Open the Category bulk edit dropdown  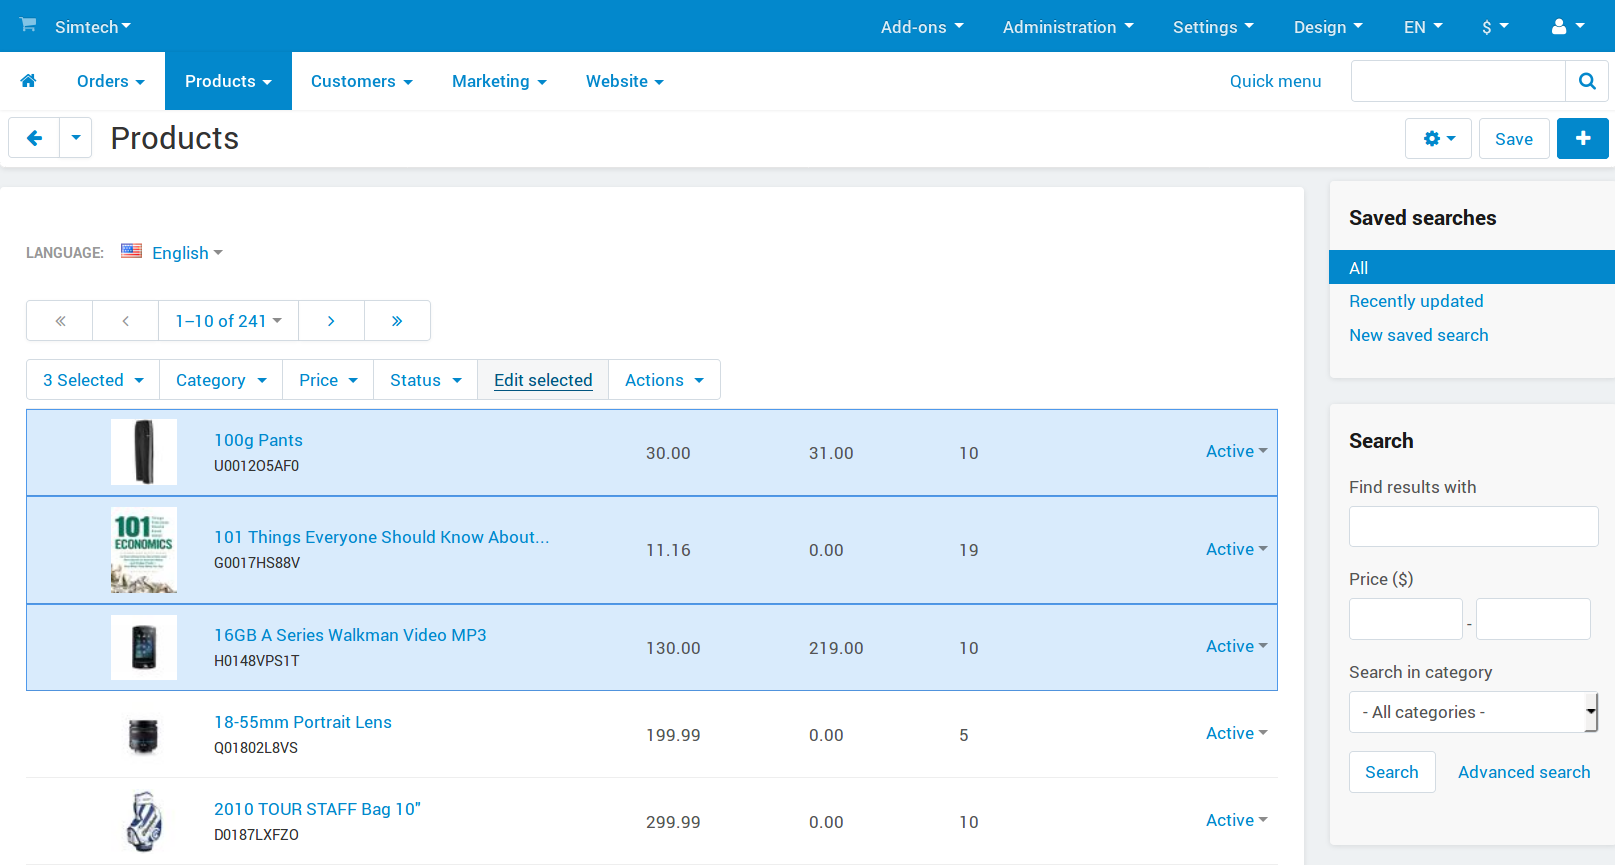pos(221,380)
